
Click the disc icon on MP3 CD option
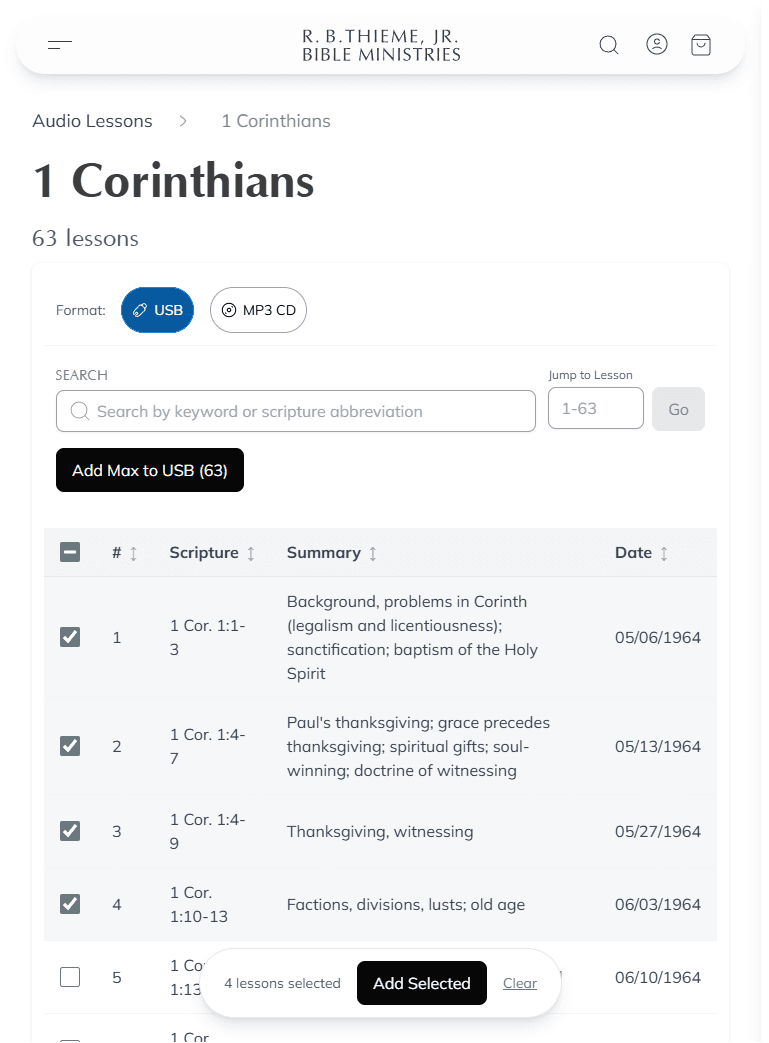point(231,310)
